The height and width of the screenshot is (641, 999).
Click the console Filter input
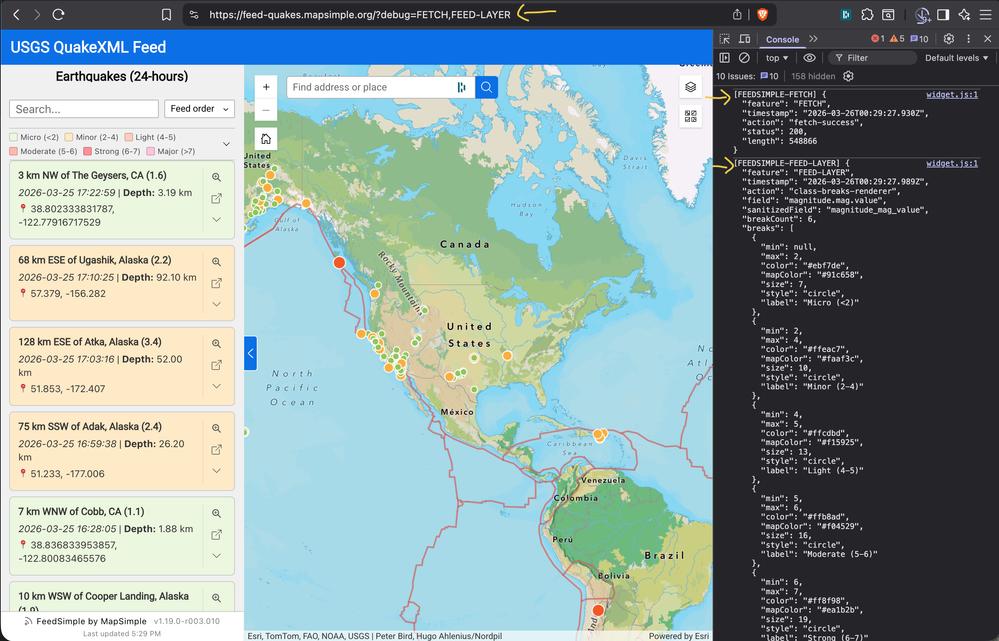point(873,58)
